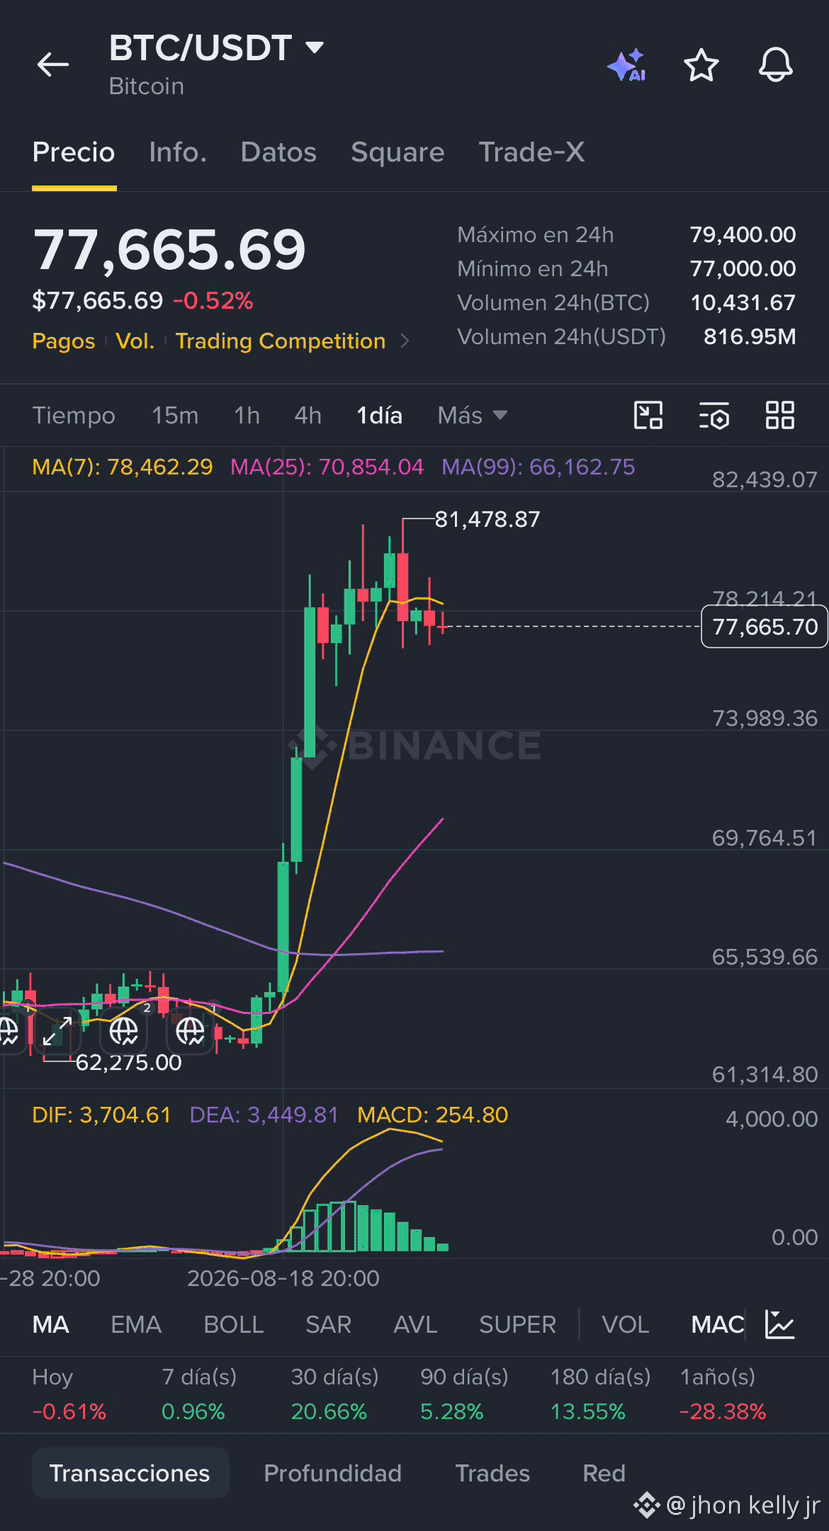Screen dimensions: 829x1531
Task: Tap the MA(25): 70,854.04 readout
Action: point(327,467)
